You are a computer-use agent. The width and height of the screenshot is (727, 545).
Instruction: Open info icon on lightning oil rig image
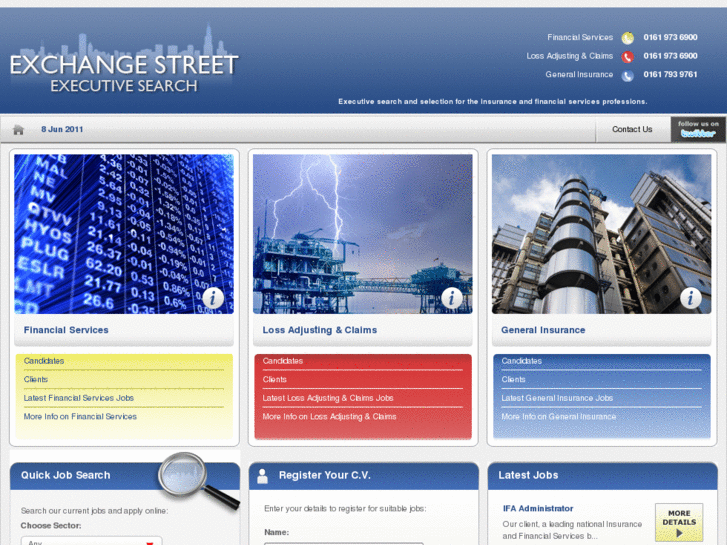[452, 298]
